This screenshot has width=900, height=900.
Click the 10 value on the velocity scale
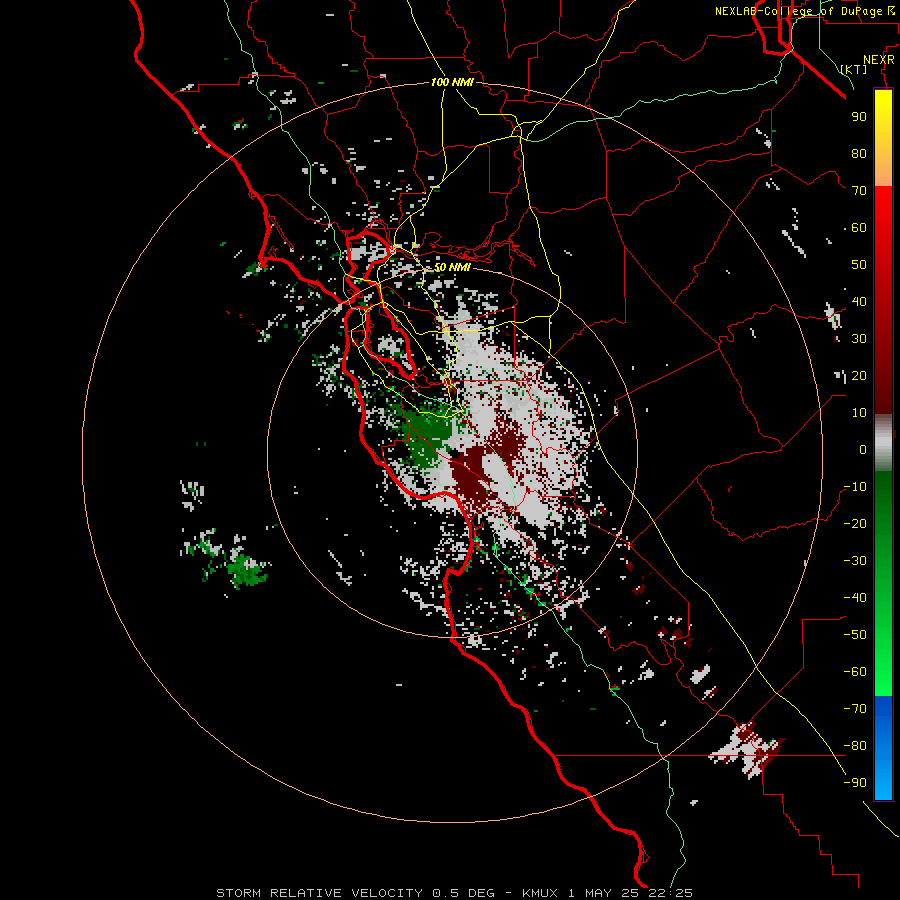pyautogui.click(x=859, y=413)
